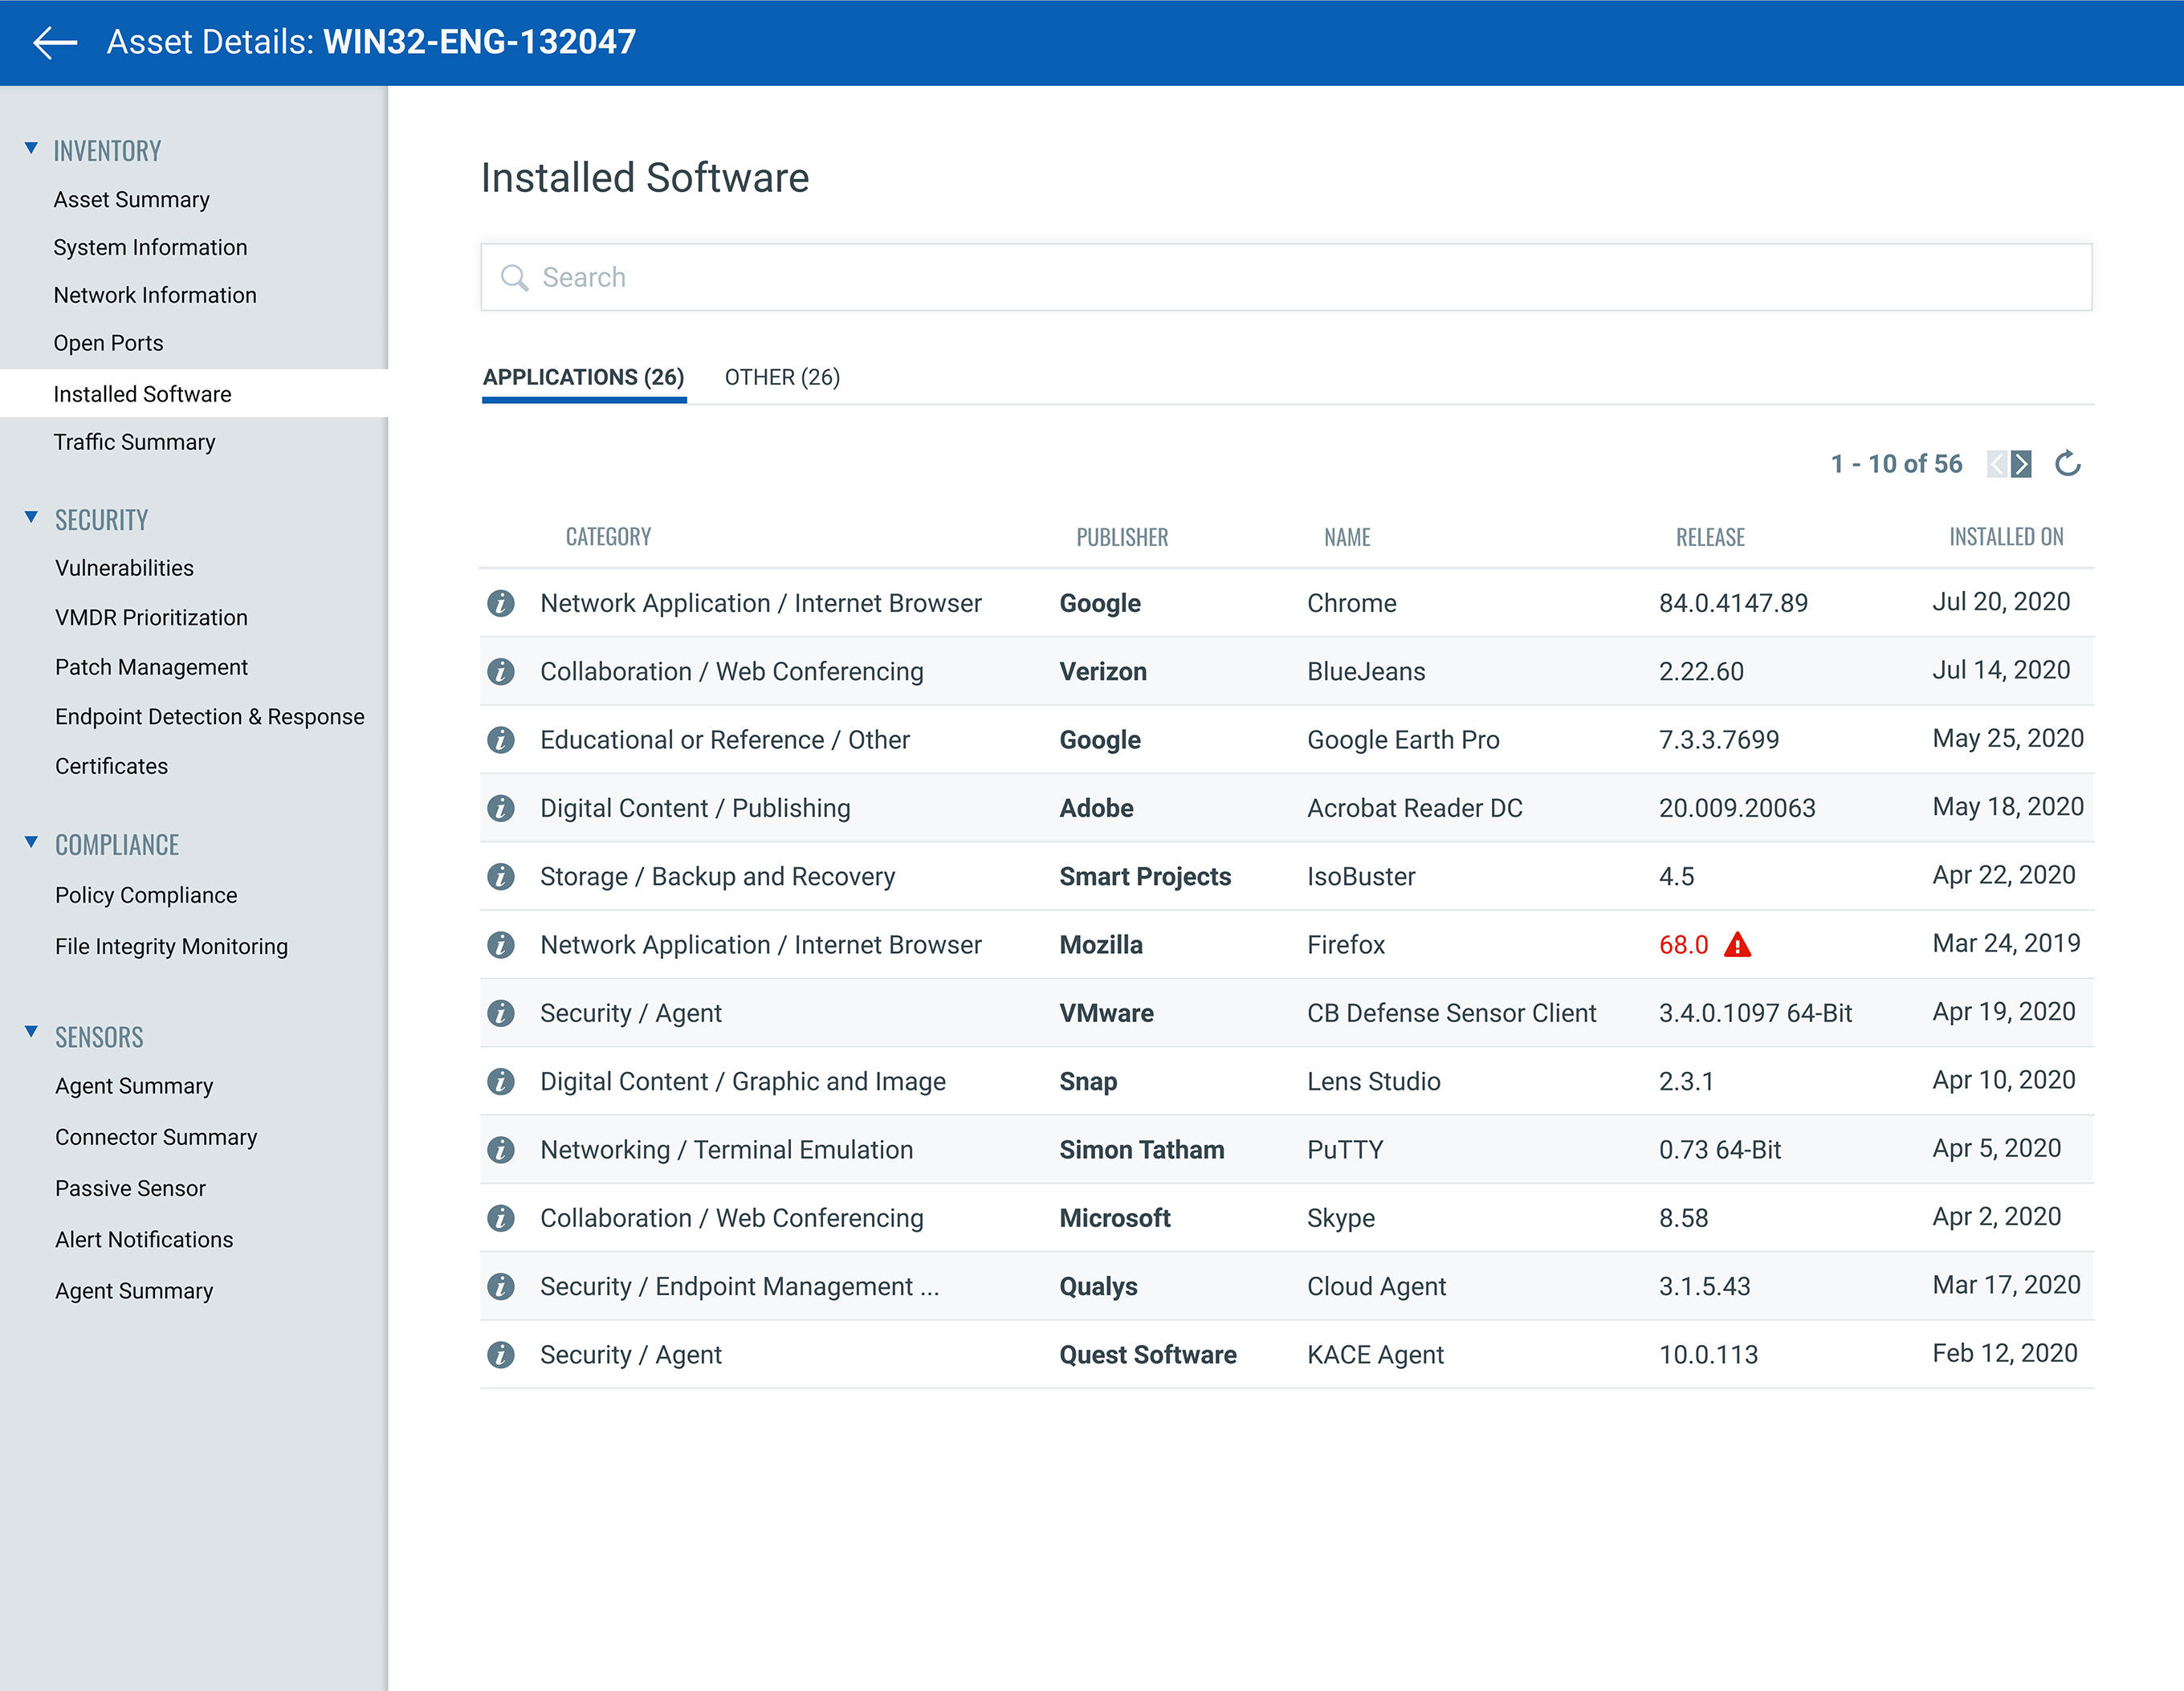Switch to the Other (26) tab
Viewport: 2184px width, 1691px height.
click(782, 378)
